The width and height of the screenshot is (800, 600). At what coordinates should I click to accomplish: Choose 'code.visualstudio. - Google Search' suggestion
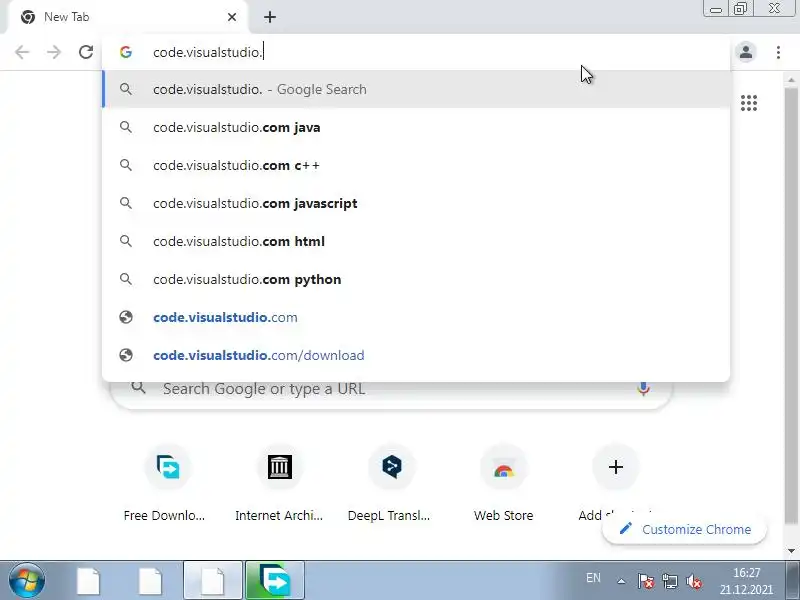416,89
